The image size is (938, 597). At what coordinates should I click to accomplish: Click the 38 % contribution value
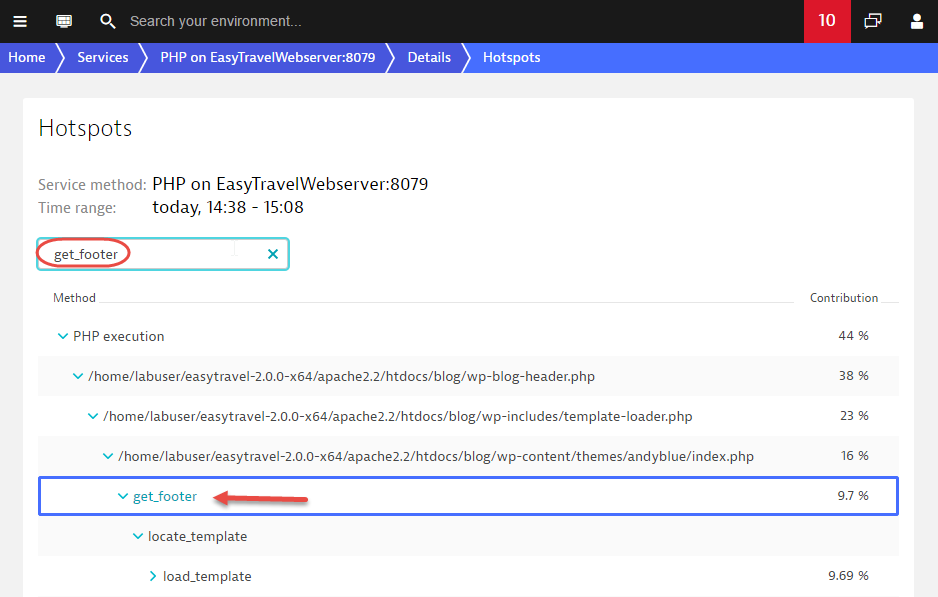pyautogui.click(x=853, y=376)
